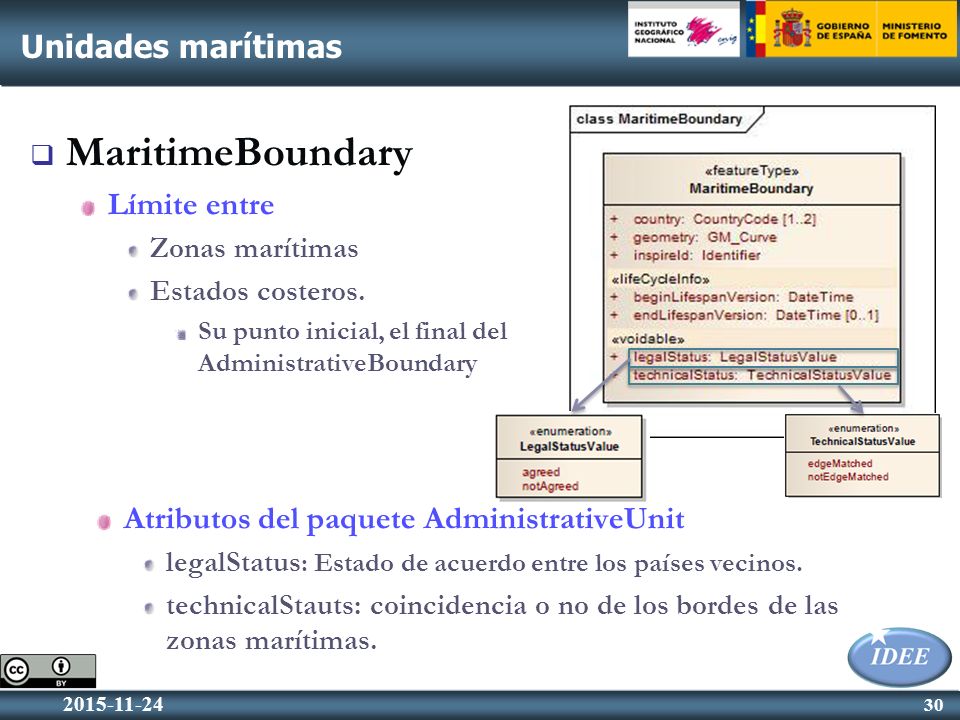The height and width of the screenshot is (720, 960).
Task: Click the legalStatus description line
Action: pyautogui.click(x=484, y=563)
